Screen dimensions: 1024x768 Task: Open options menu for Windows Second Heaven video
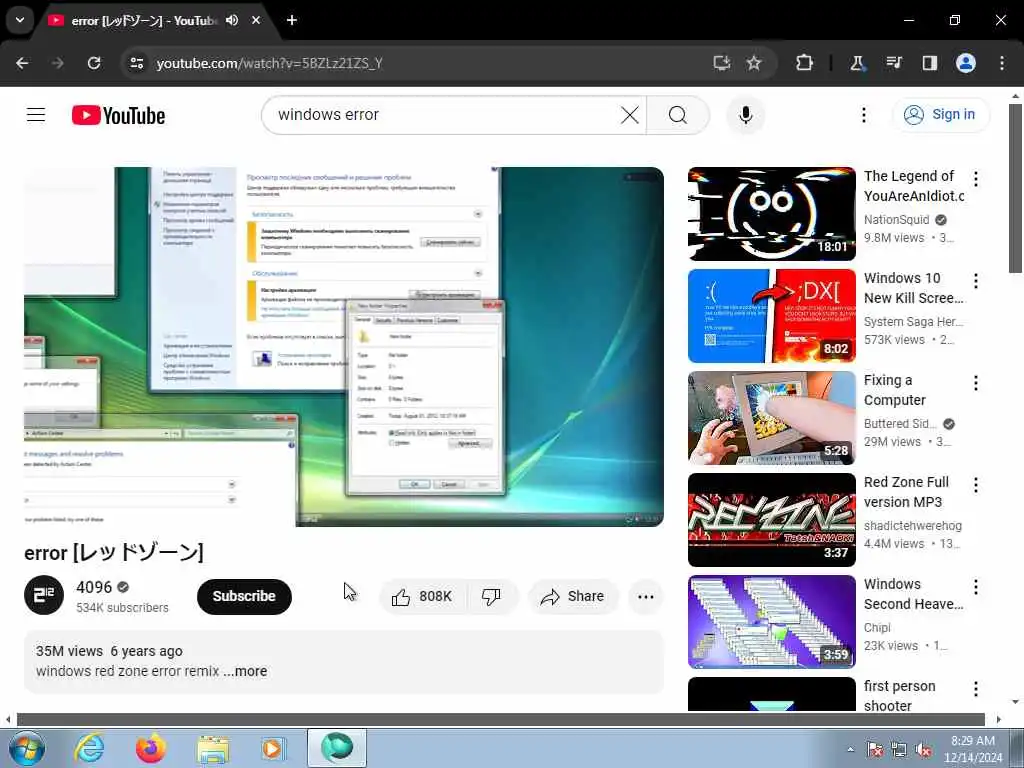[976, 586]
